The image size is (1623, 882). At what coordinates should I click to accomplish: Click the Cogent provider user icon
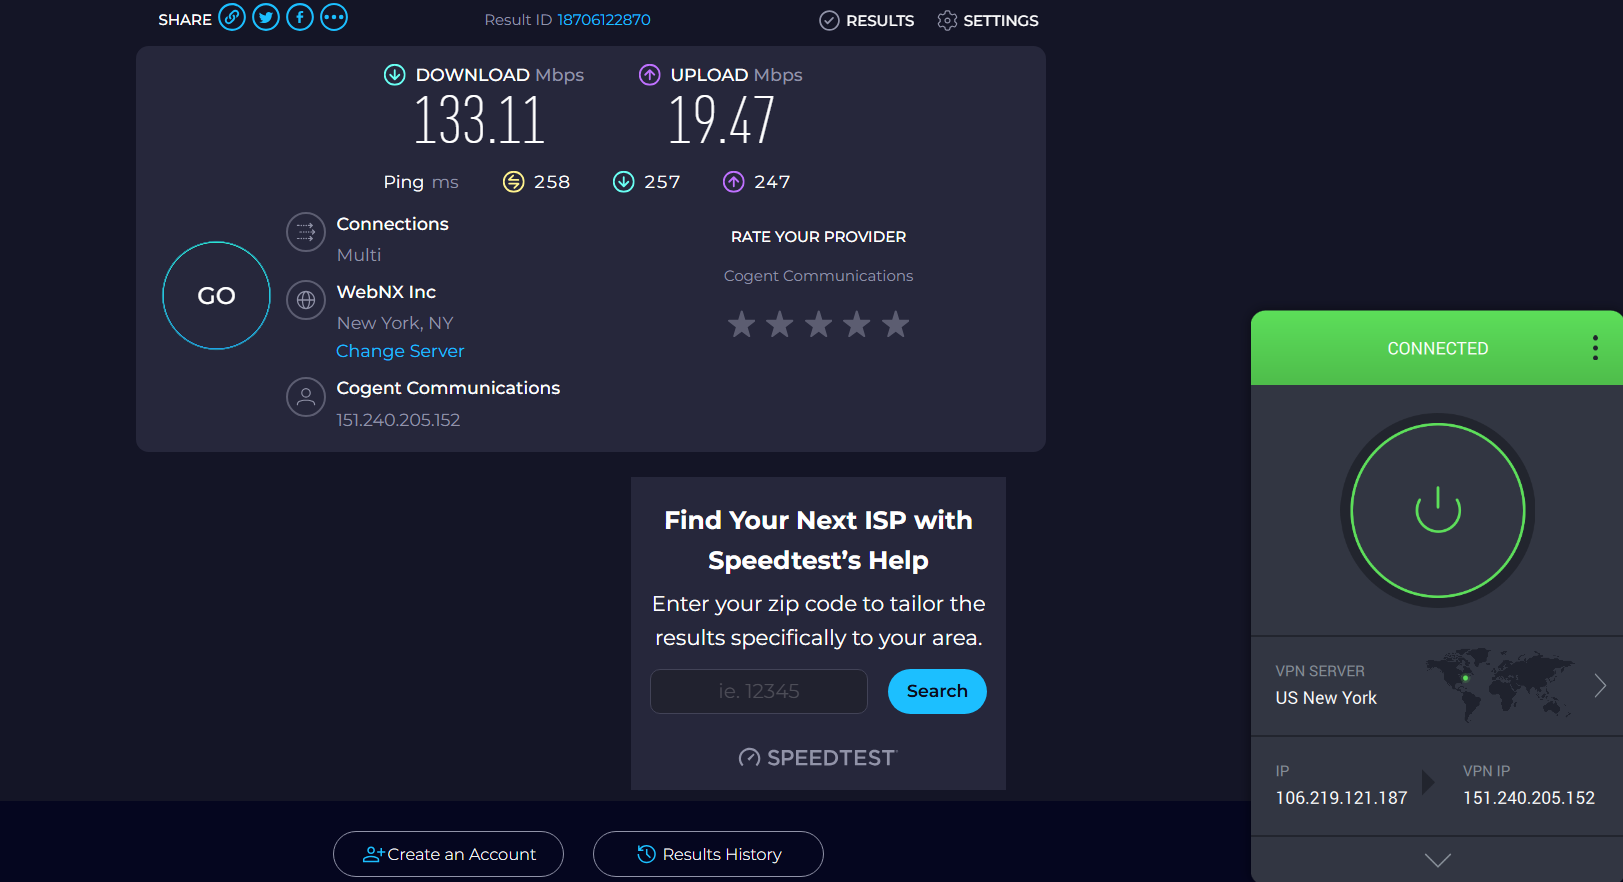[x=306, y=397]
